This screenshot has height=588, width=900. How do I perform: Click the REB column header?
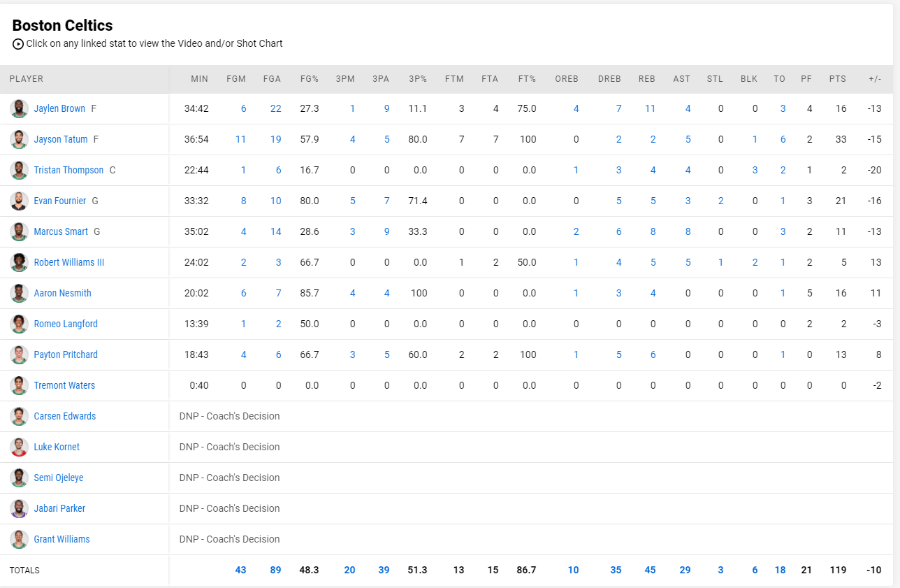pyautogui.click(x=646, y=79)
